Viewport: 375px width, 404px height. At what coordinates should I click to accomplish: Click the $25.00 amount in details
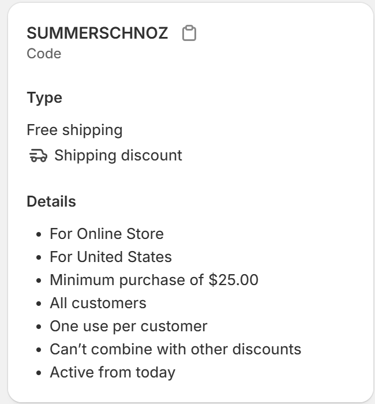[233, 280]
